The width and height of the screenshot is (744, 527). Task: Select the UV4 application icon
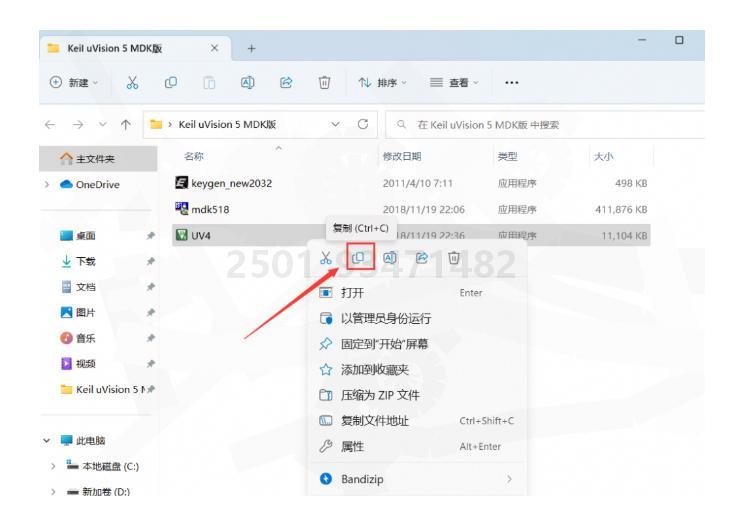pyautogui.click(x=181, y=235)
